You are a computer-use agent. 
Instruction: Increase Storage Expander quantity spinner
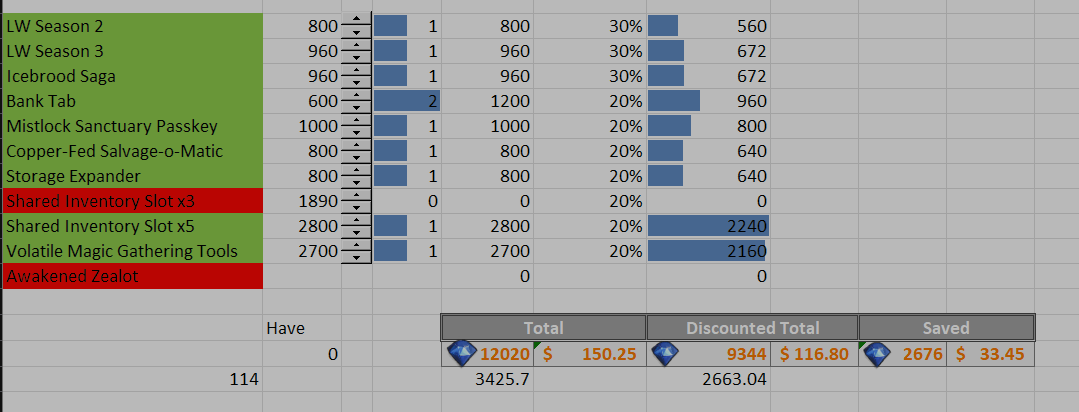coord(356,169)
